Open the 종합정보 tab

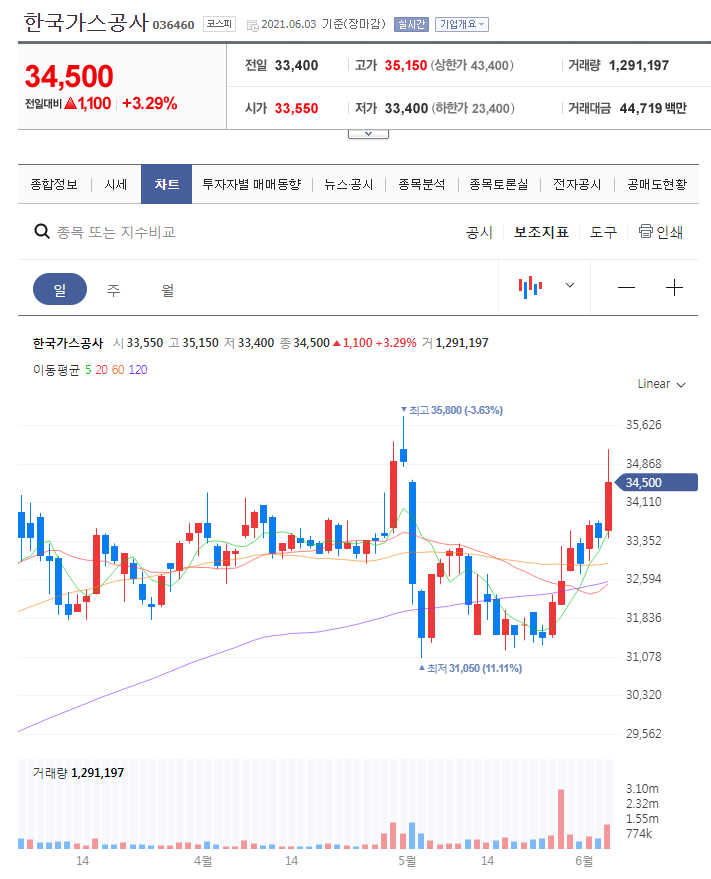click(54, 184)
